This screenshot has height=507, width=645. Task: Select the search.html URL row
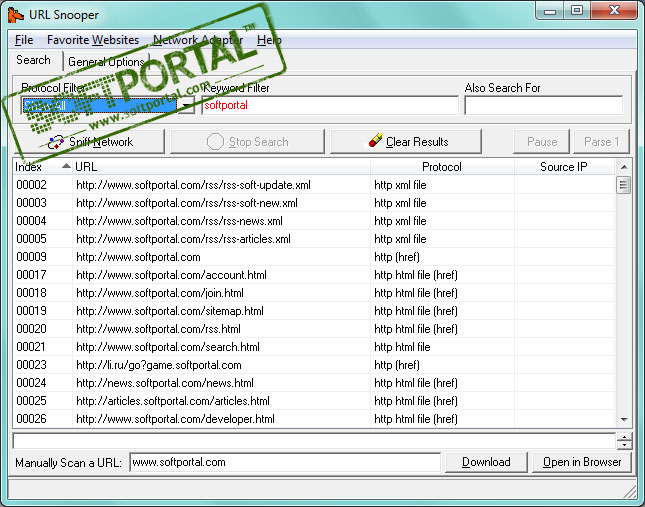(168, 347)
